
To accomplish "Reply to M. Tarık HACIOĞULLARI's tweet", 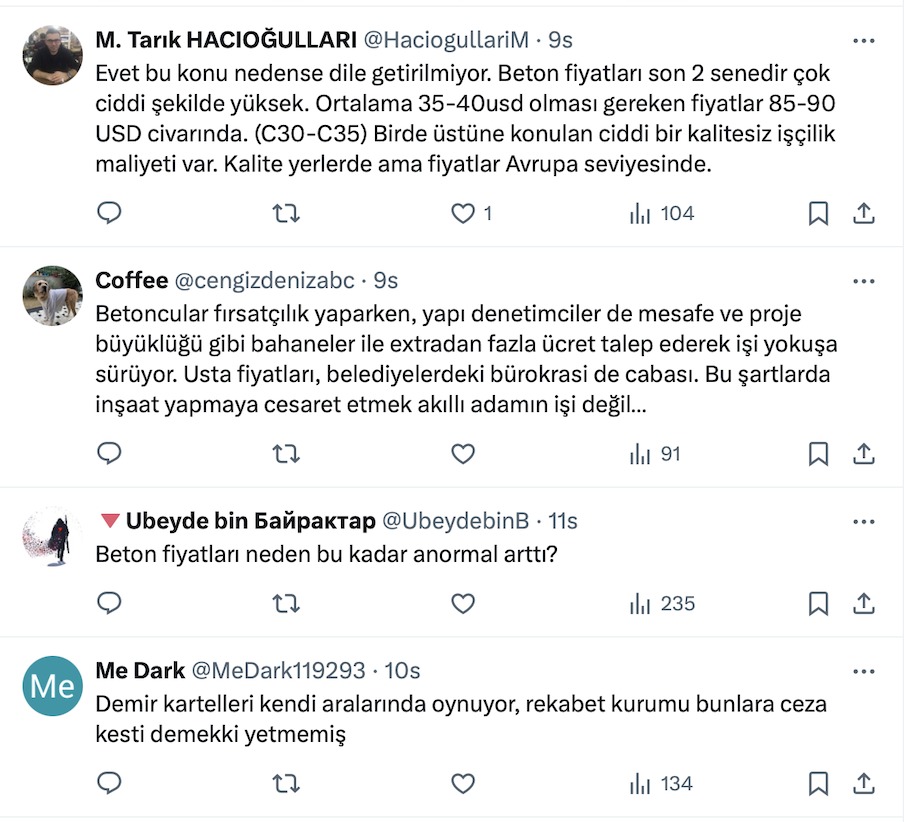I will 109,213.
